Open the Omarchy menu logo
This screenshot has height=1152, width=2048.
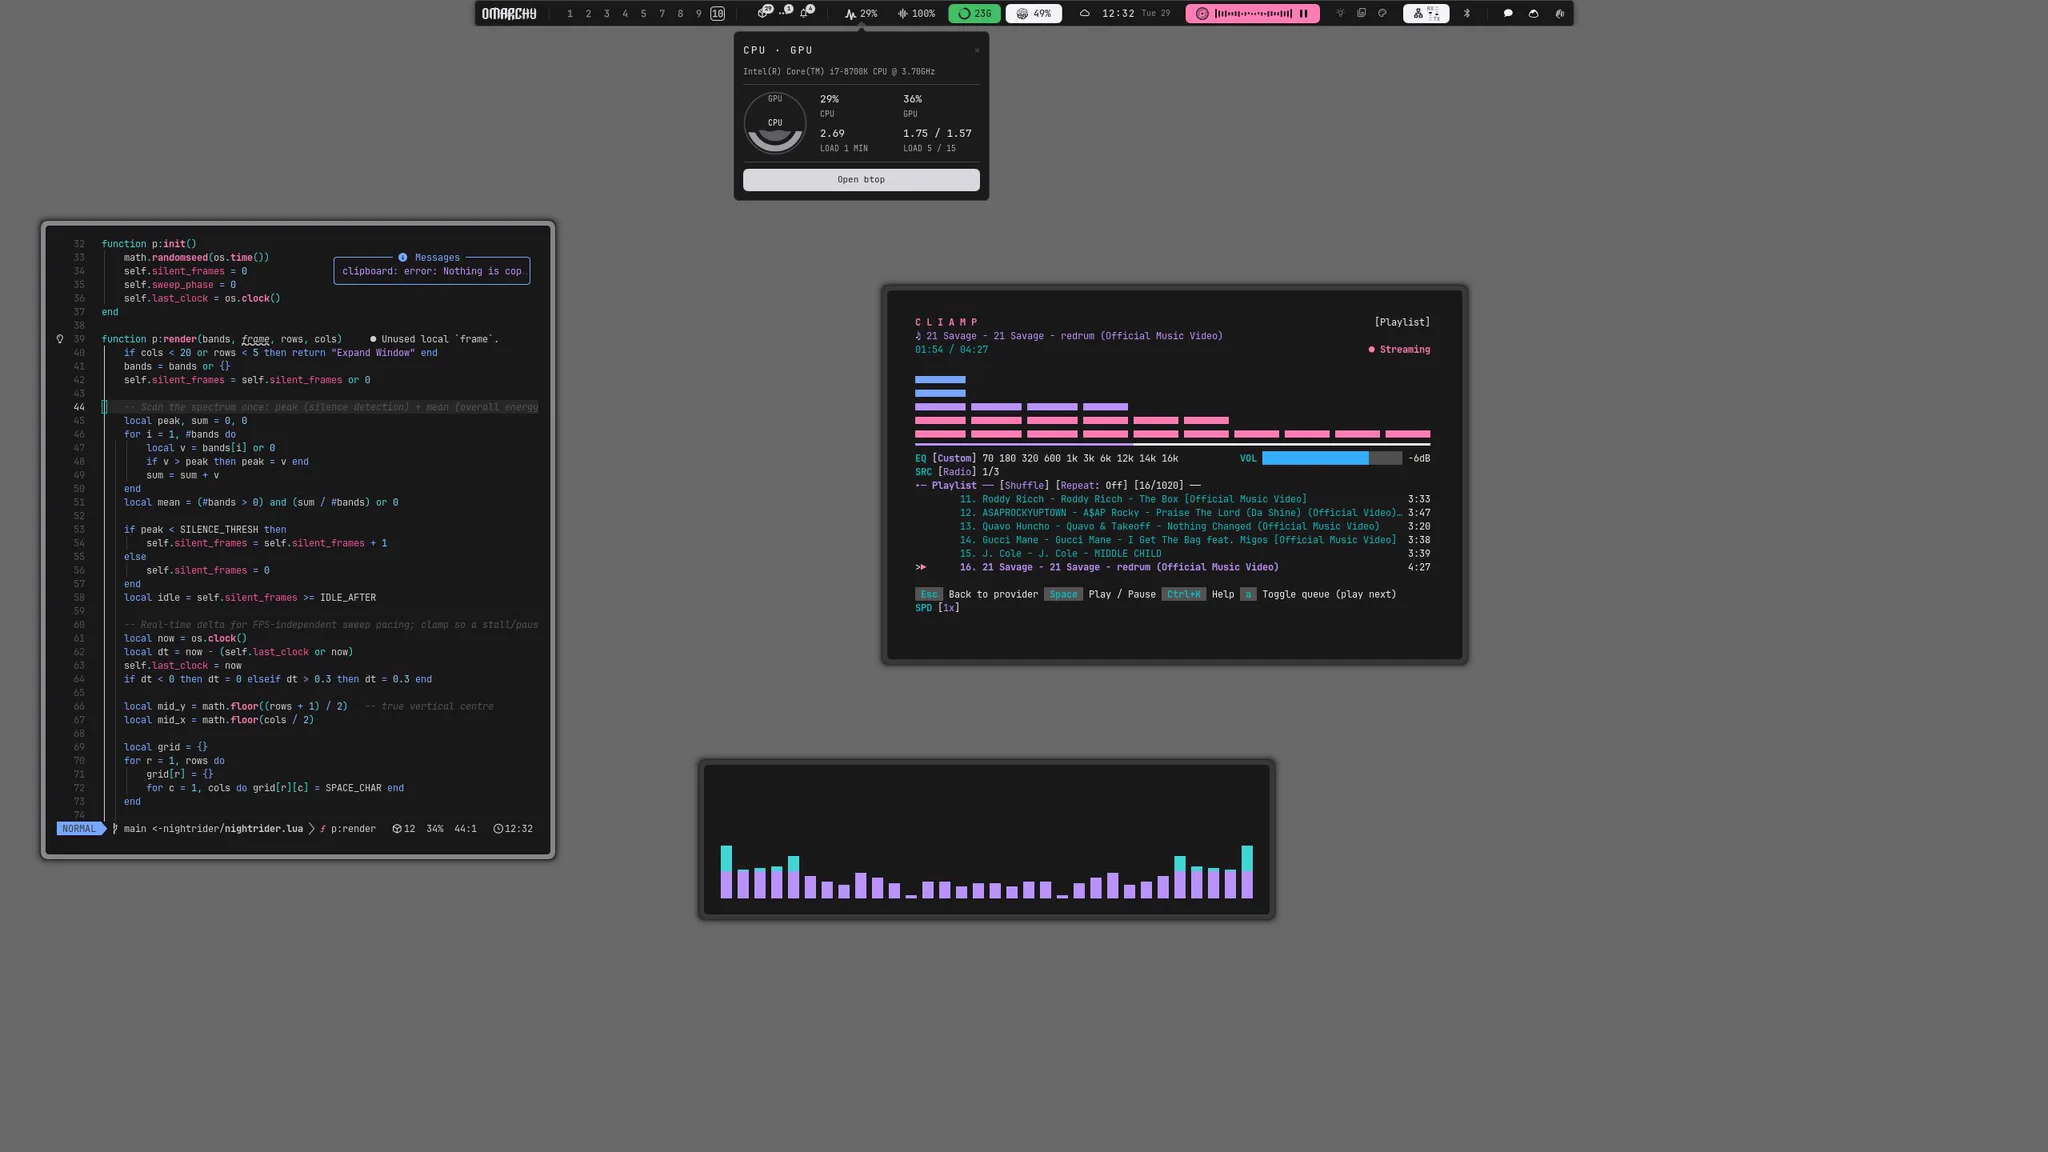(509, 14)
